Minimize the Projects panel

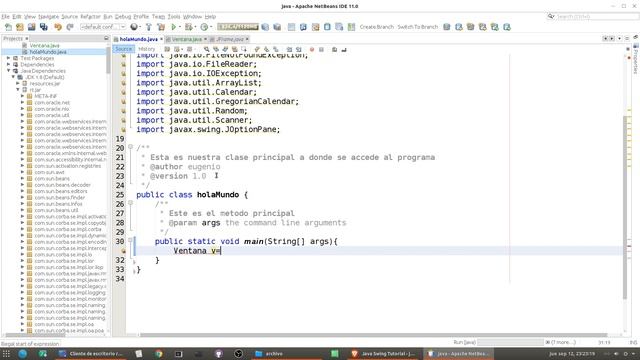(107, 38)
